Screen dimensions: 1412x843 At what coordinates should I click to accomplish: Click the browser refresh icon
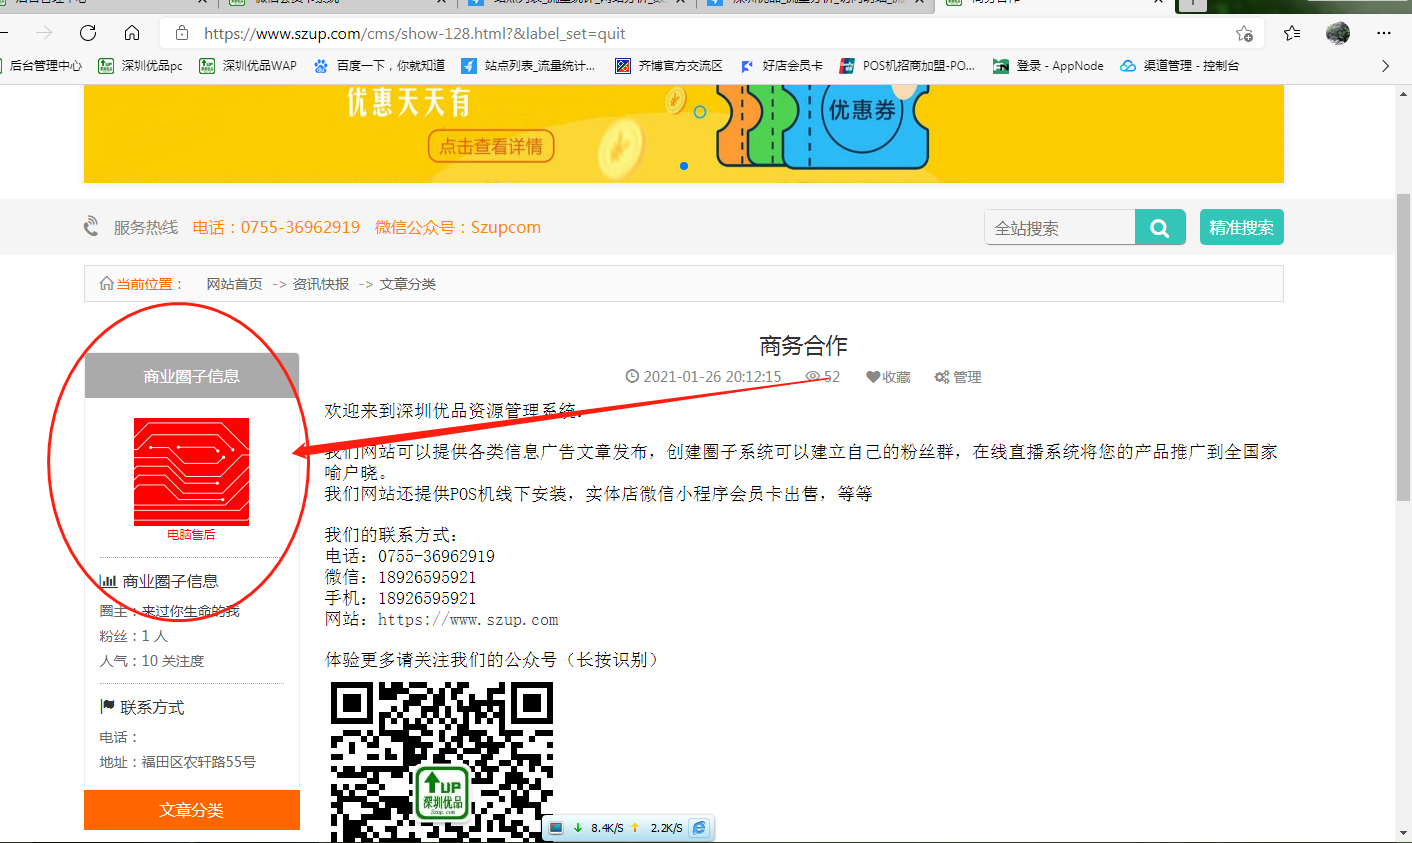(x=88, y=33)
